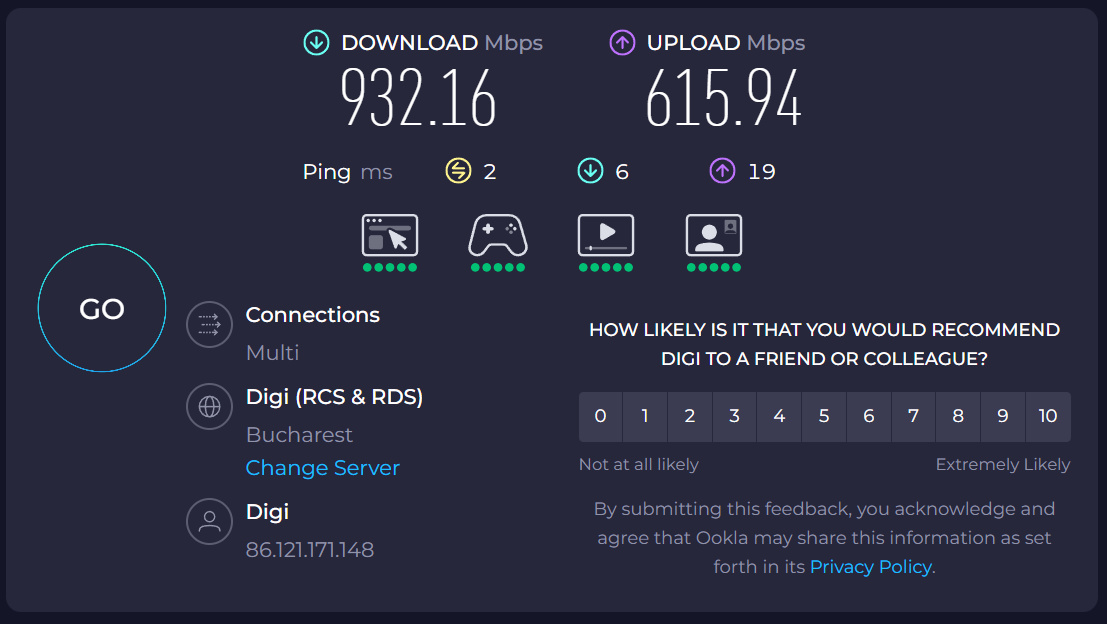Click the video streaming performance icon
The image size is (1107, 624).
[606, 236]
